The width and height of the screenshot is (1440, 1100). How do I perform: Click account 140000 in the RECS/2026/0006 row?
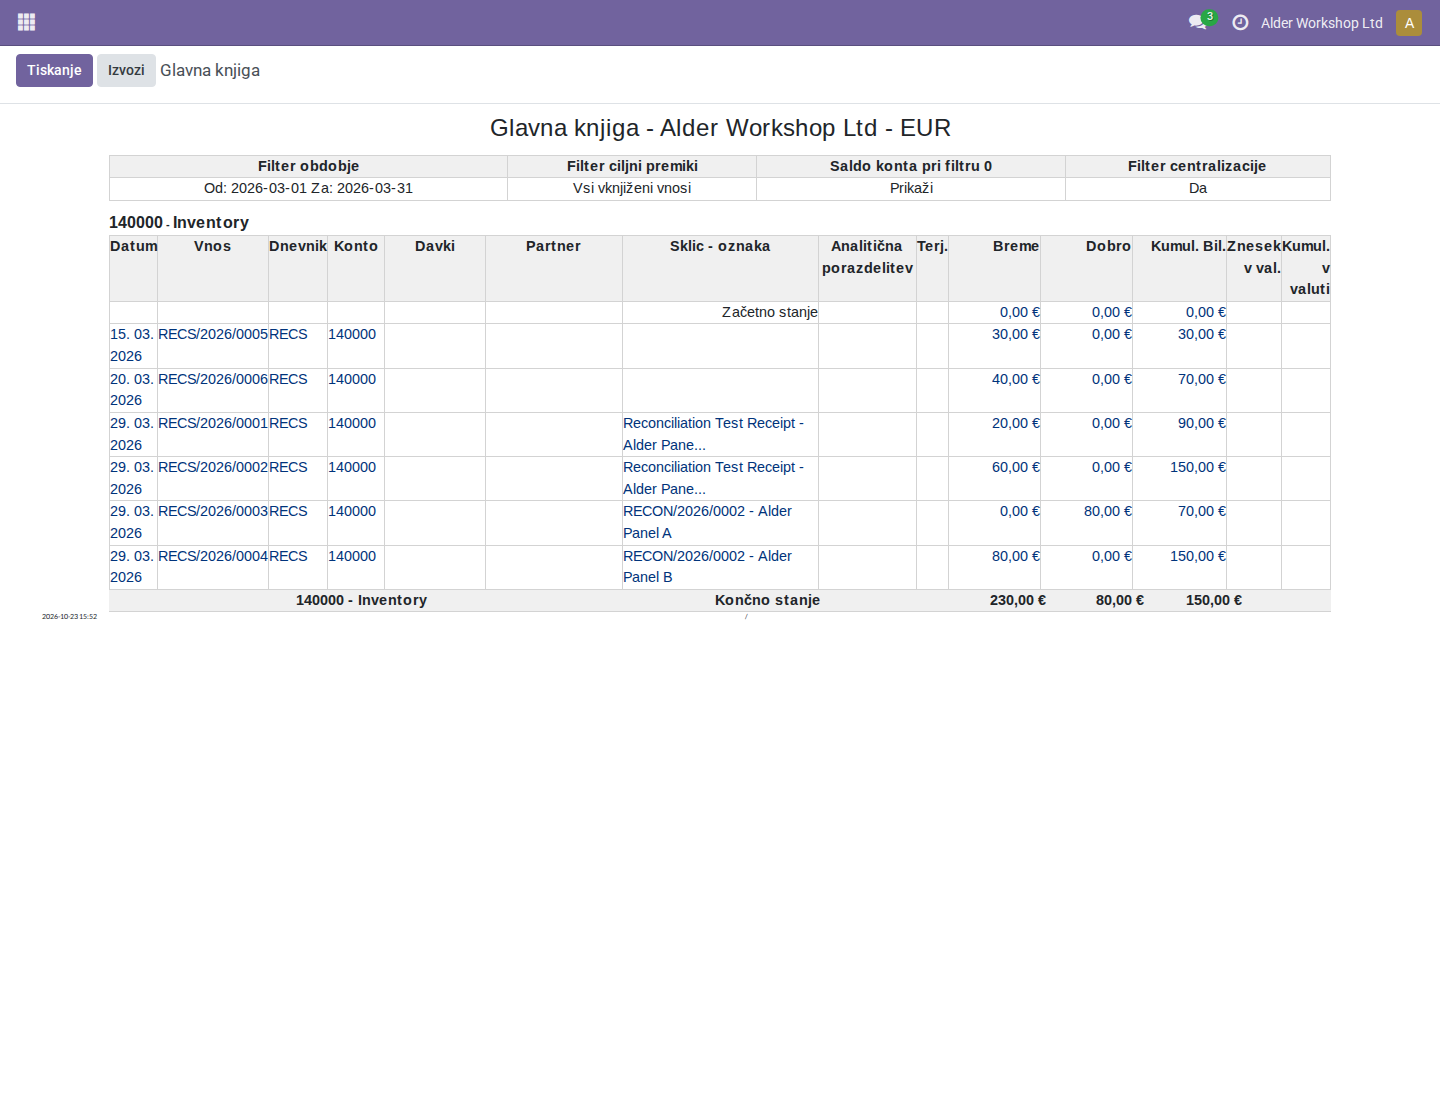coord(352,379)
